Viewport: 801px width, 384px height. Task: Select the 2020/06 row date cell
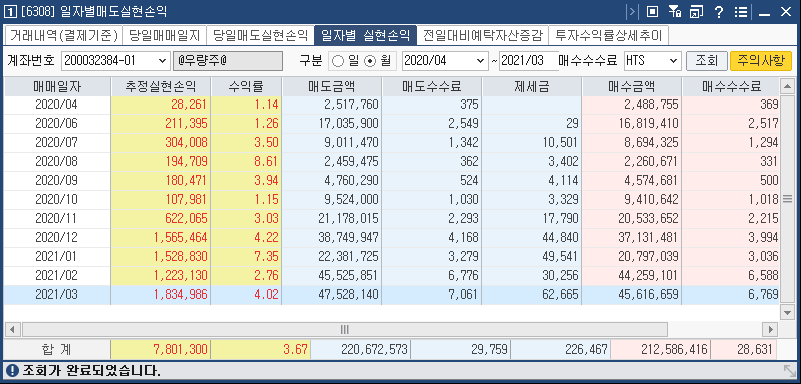pos(58,124)
